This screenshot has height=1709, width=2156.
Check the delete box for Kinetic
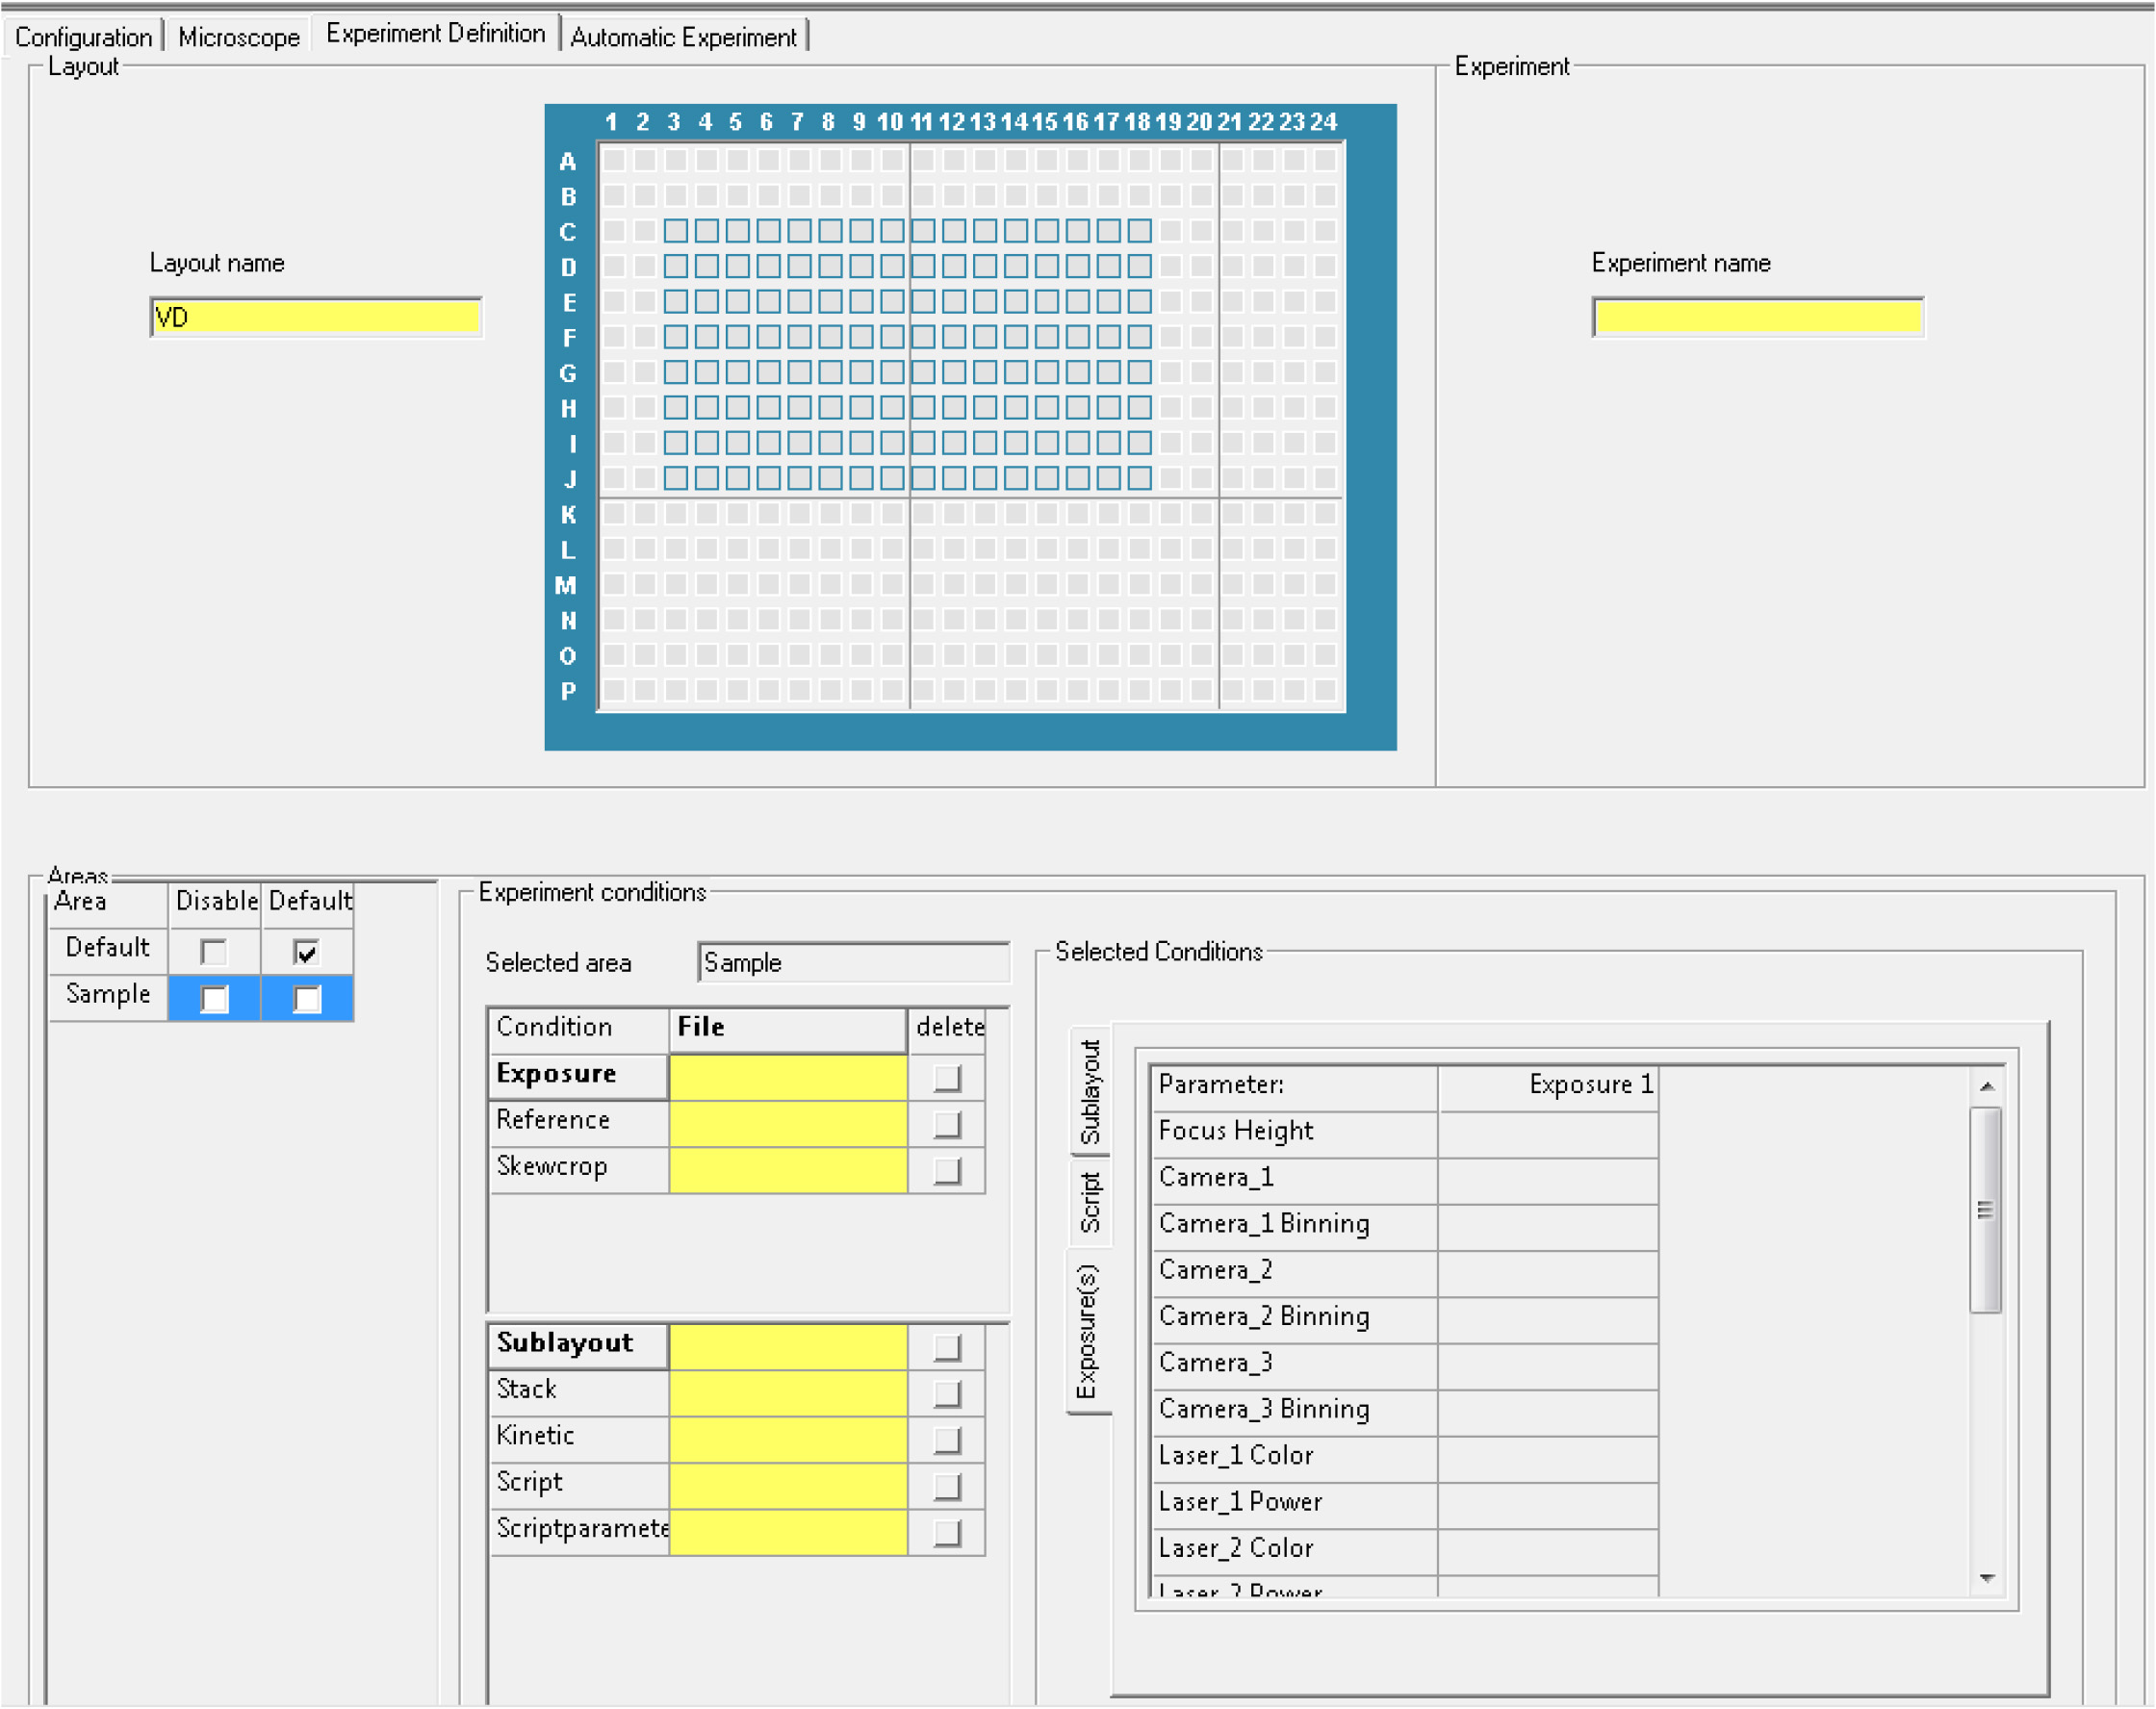tap(946, 1439)
